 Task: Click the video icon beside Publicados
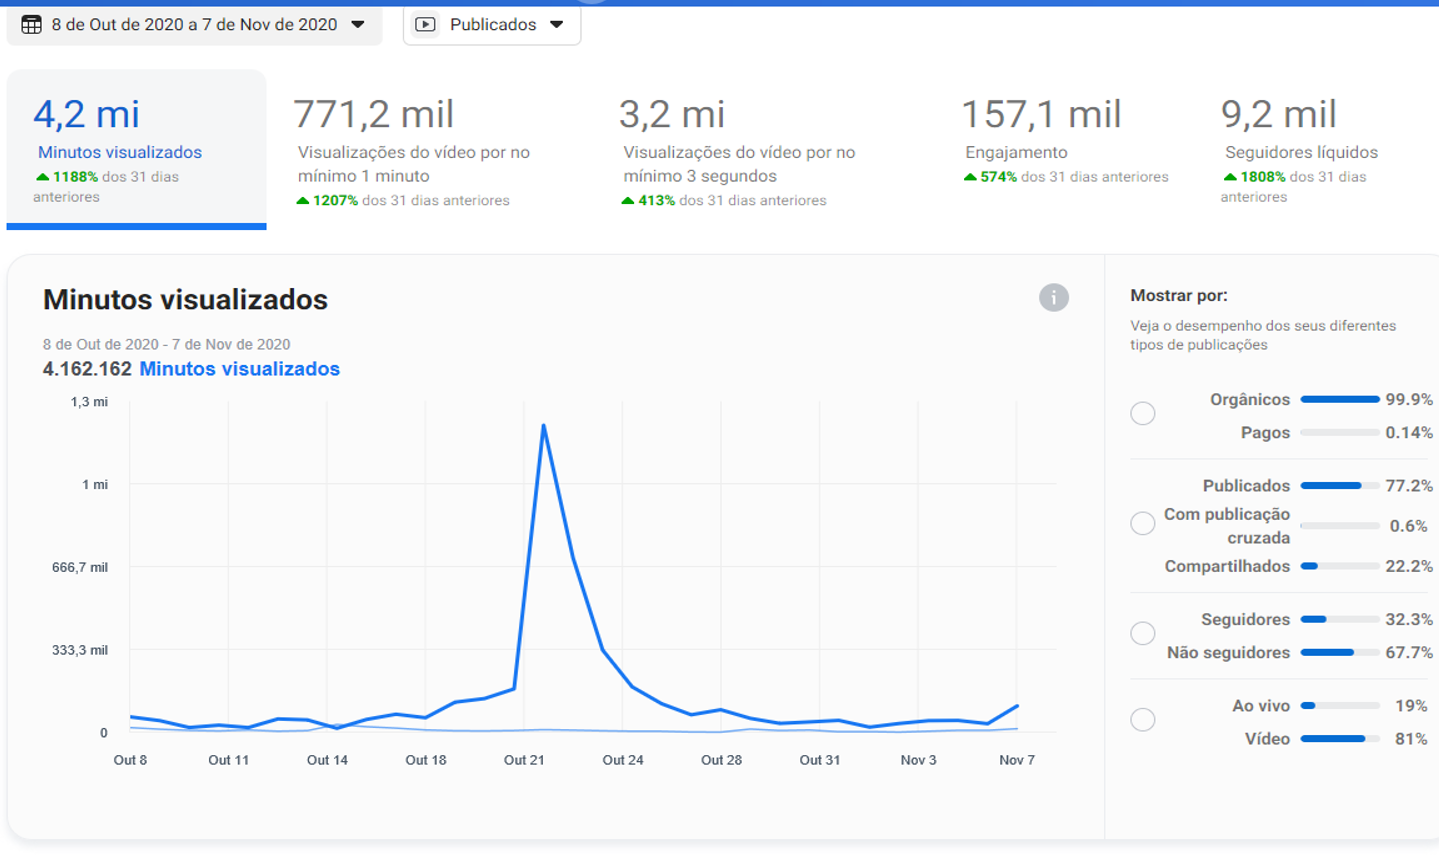tap(425, 24)
